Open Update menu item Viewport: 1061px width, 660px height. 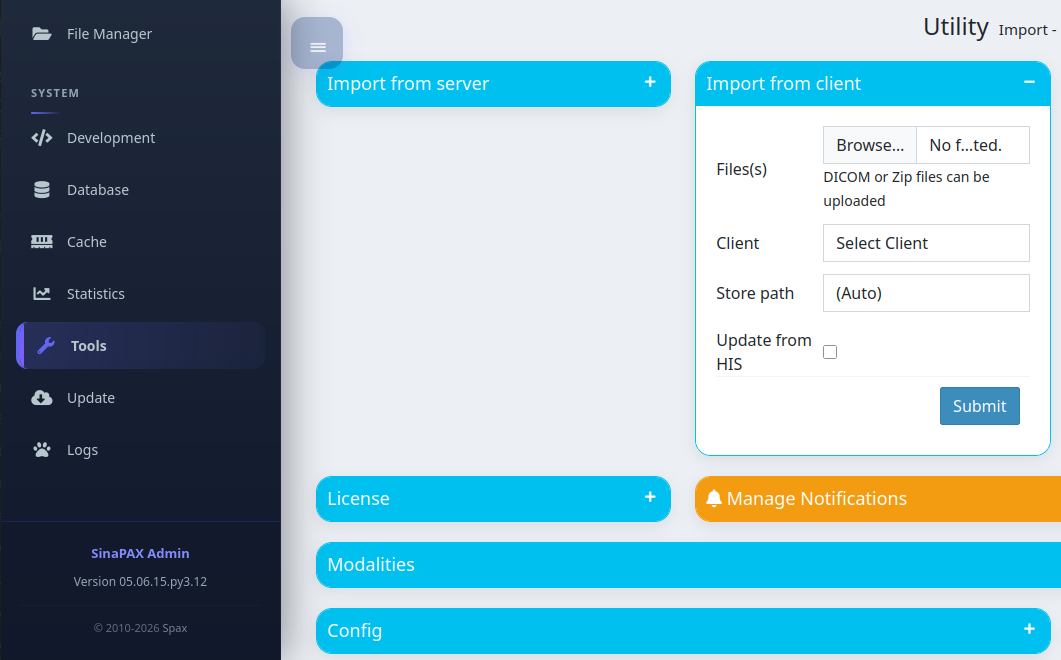pos(141,398)
